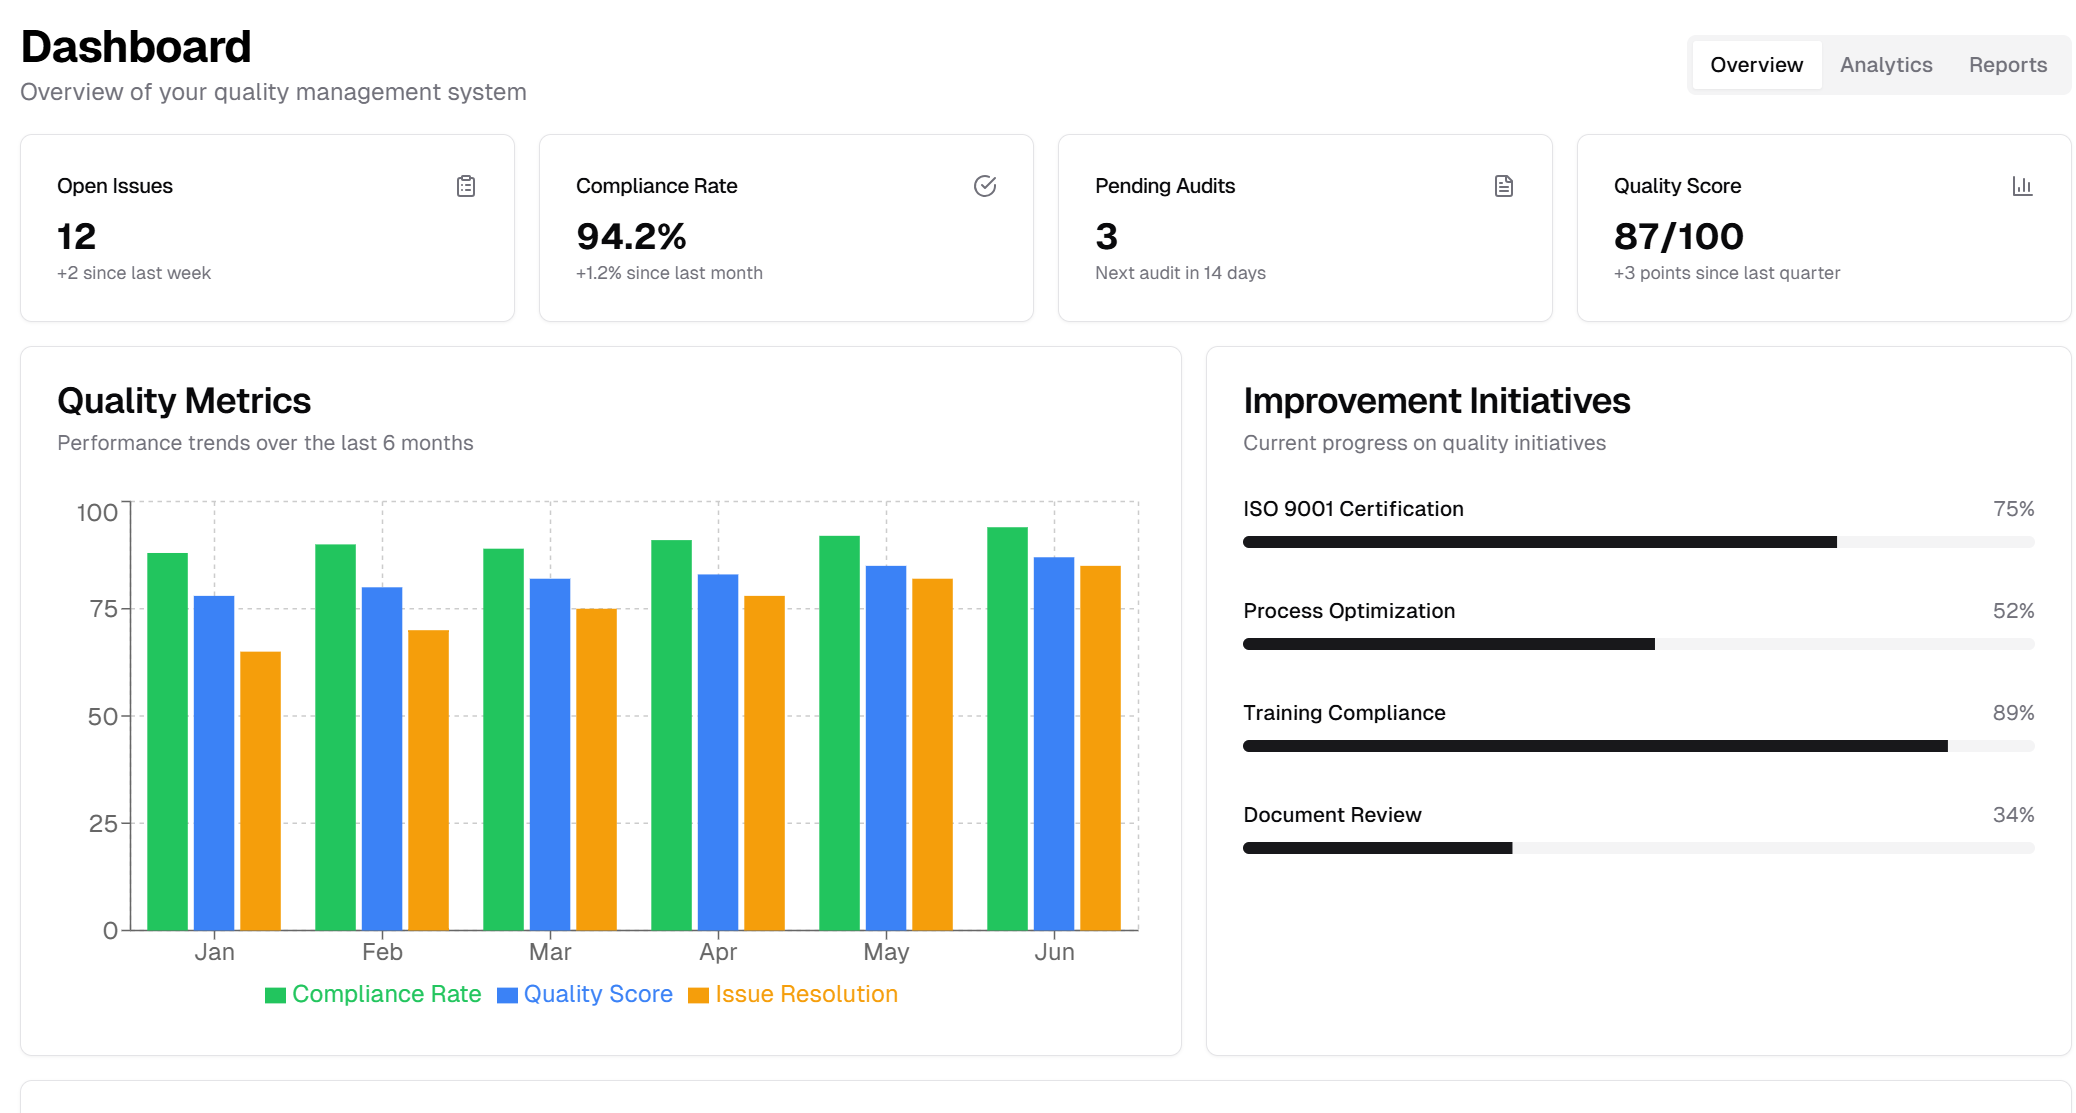Click the Document Review progress bar
This screenshot has width=2076, height=1113.
click(1638, 848)
